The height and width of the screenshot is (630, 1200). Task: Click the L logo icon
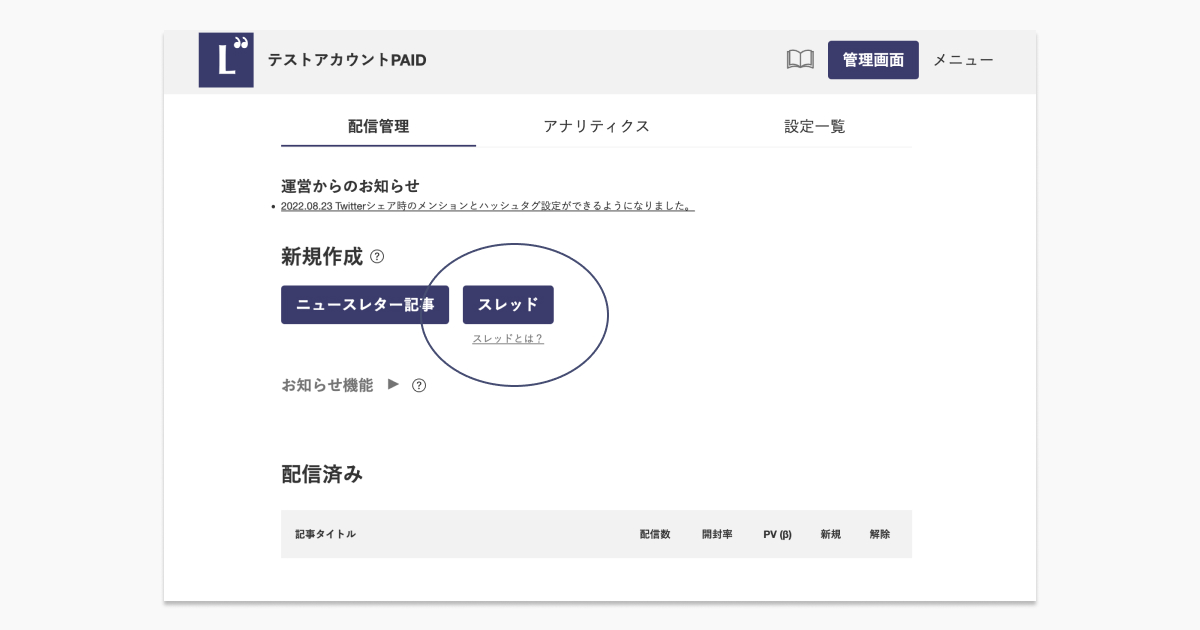click(226, 60)
